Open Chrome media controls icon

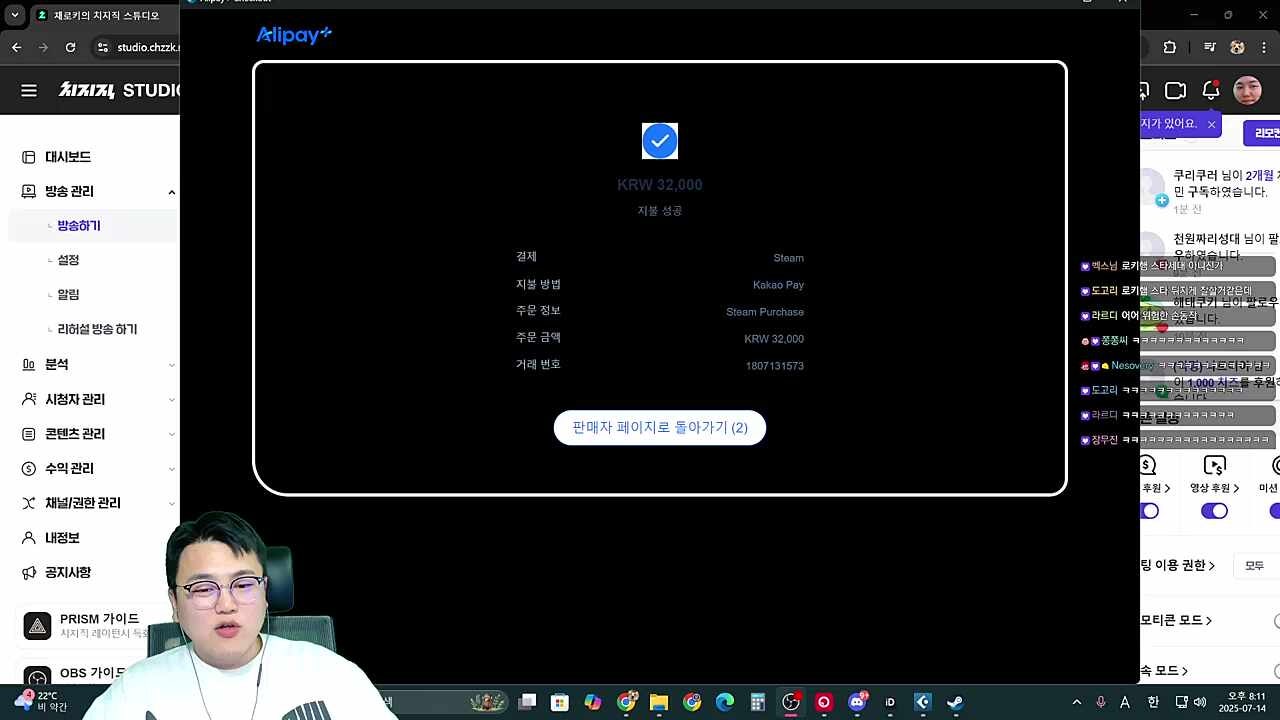(1210, 47)
